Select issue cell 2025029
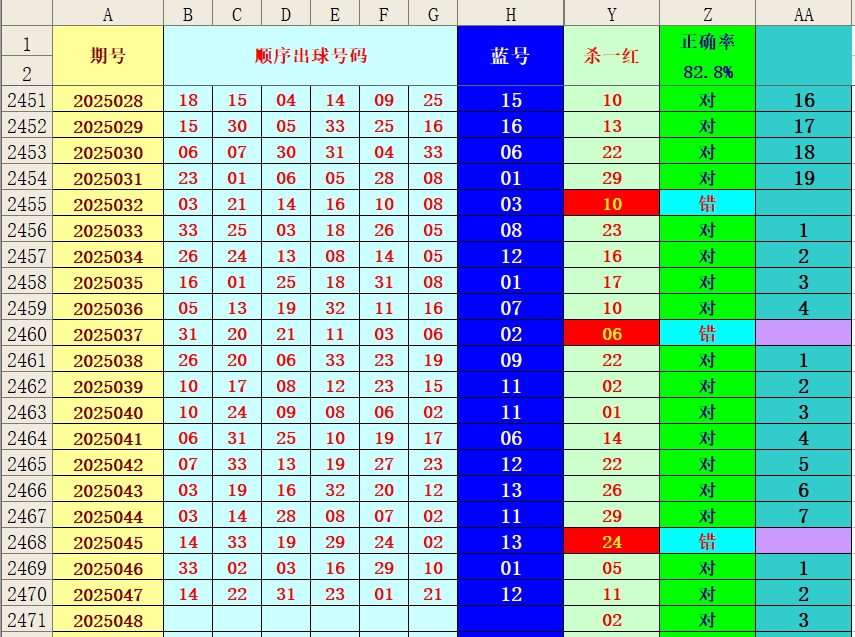The height and width of the screenshot is (637, 855). point(108,127)
